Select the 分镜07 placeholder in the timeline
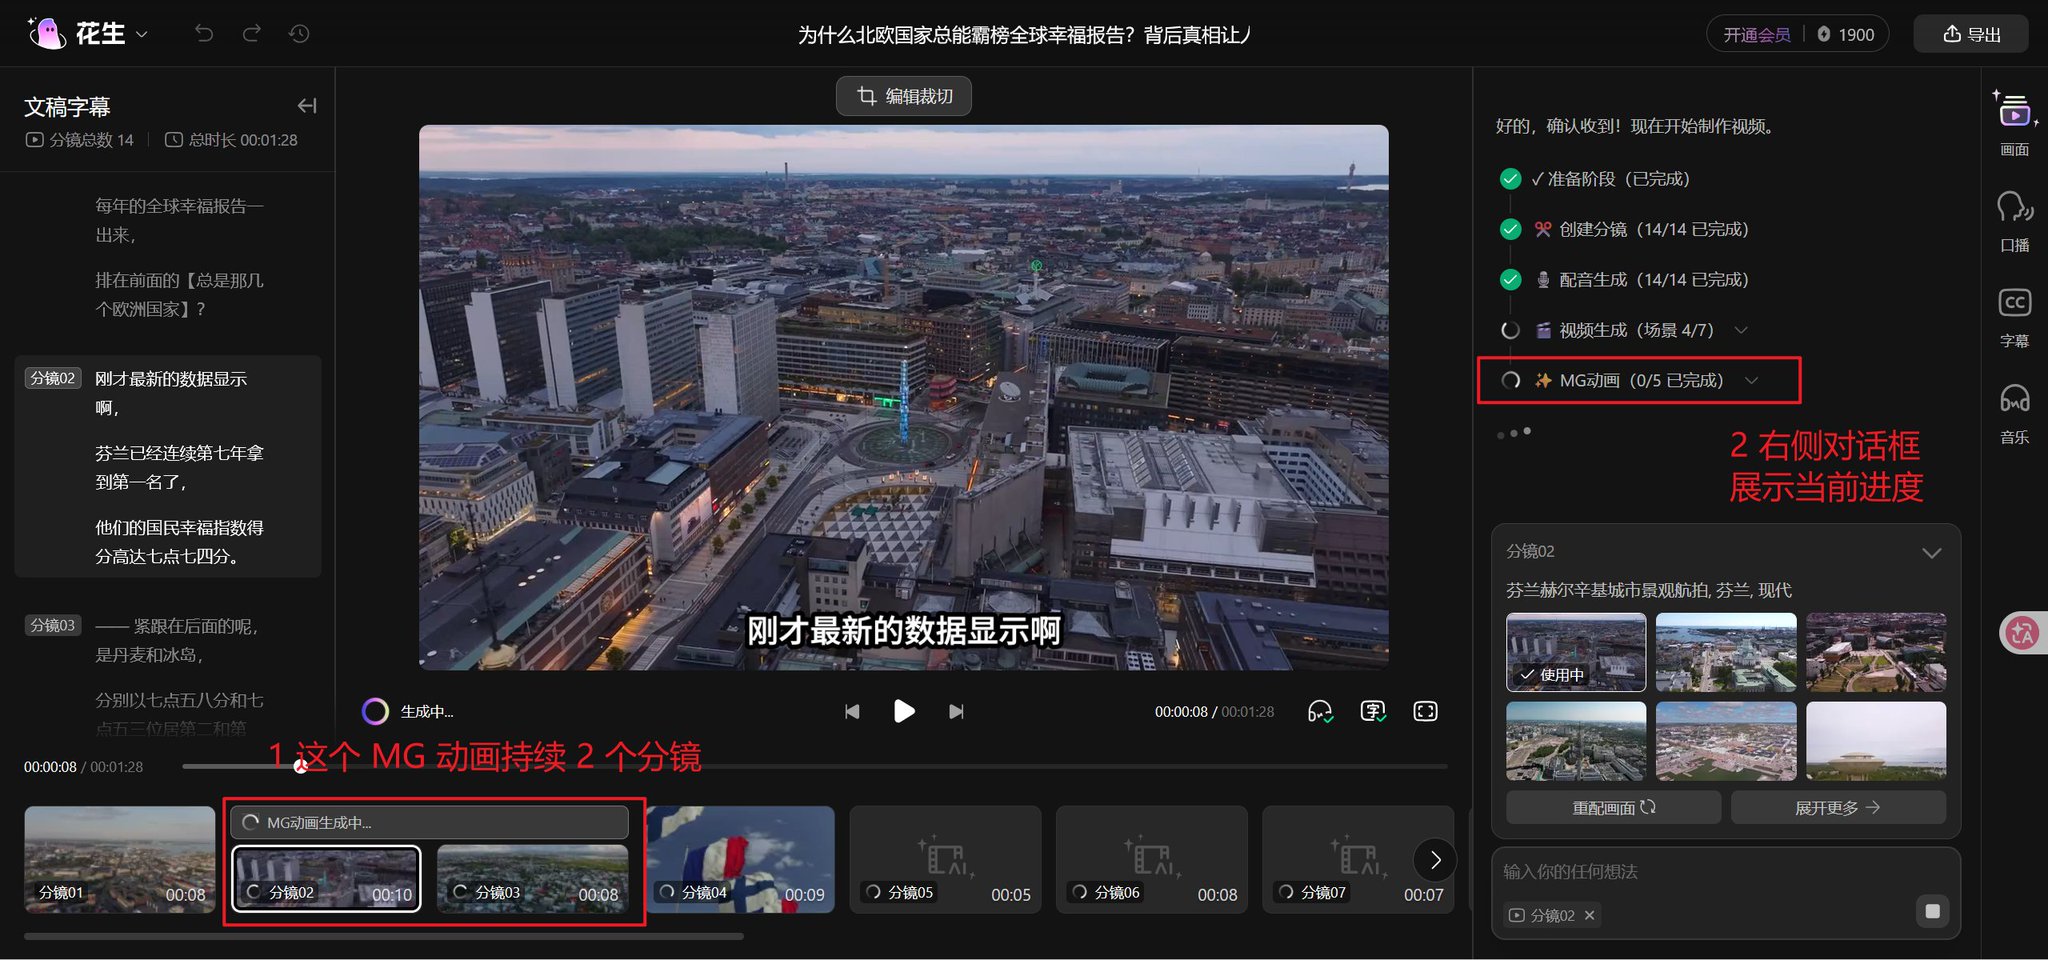2048x960 pixels. tap(1358, 860)
